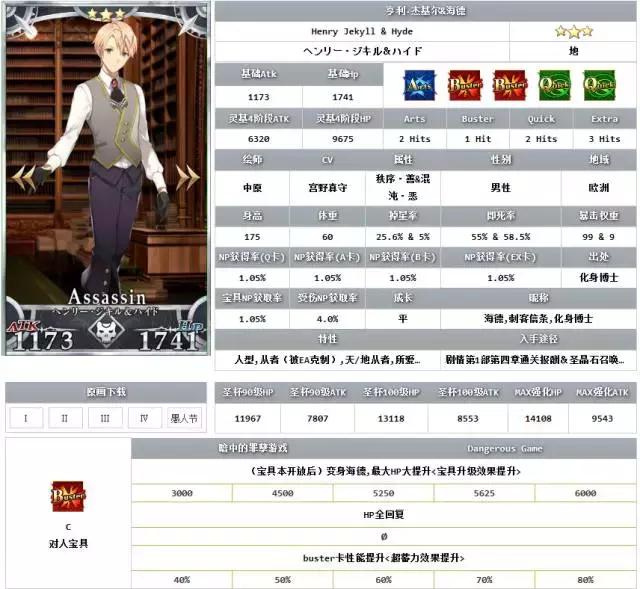The width and height of the screenshot is (640, 589).
Task: Click the crit weight value 99 & 9
Action: click(x=599, y=237)
